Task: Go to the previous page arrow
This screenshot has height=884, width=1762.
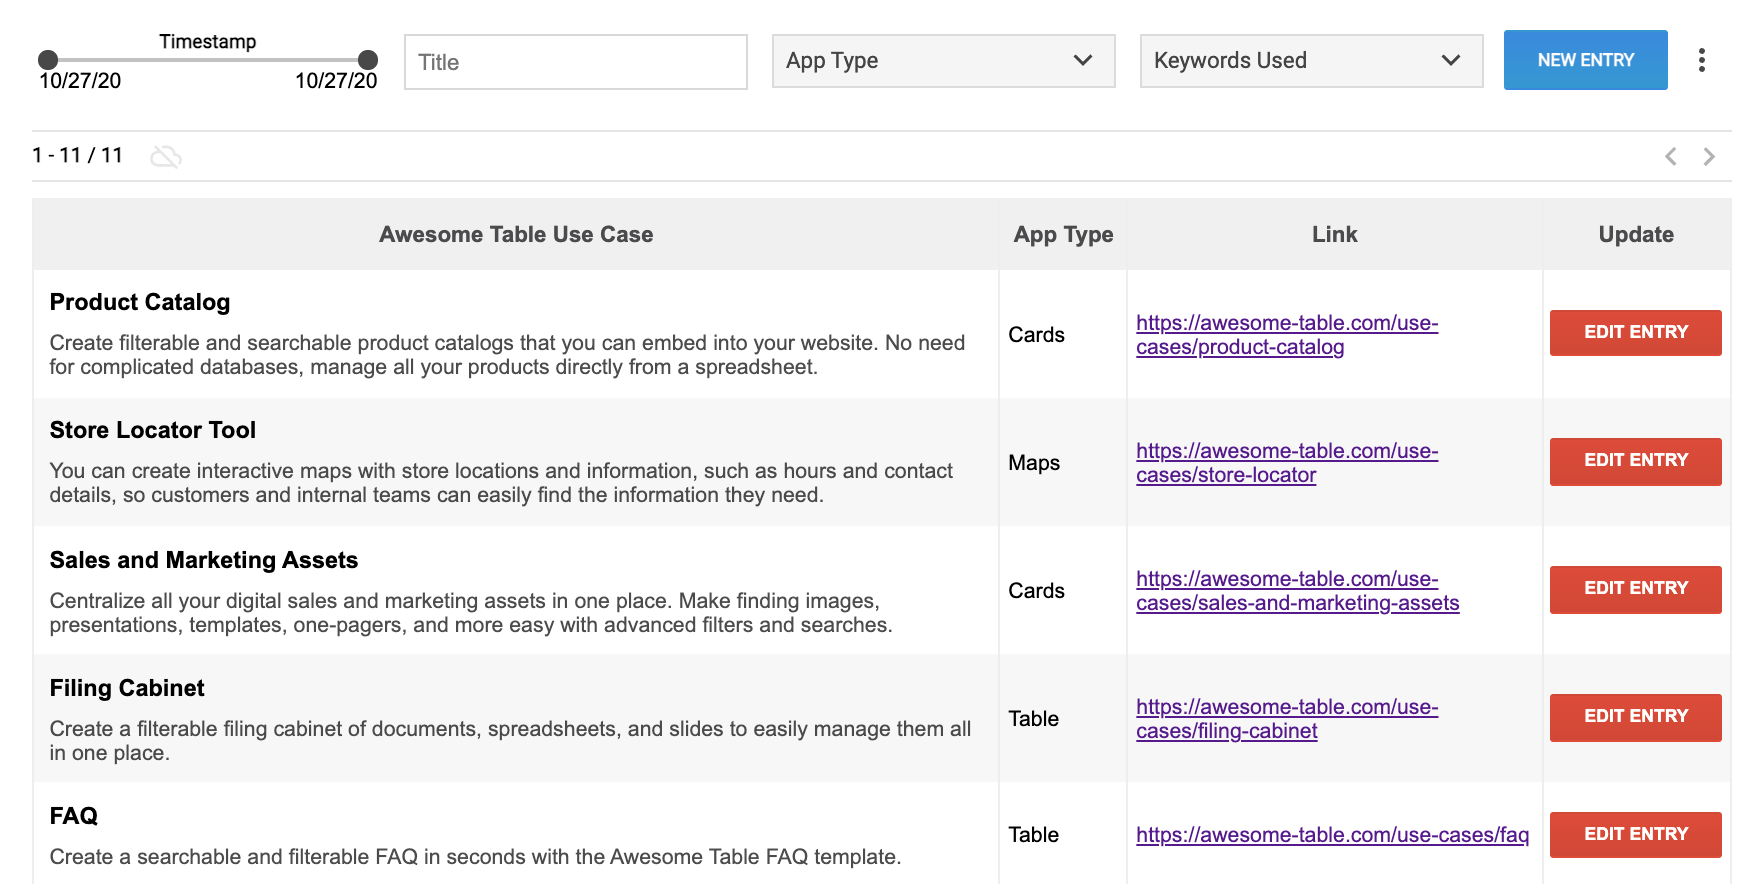Action: click(1671, 156)
